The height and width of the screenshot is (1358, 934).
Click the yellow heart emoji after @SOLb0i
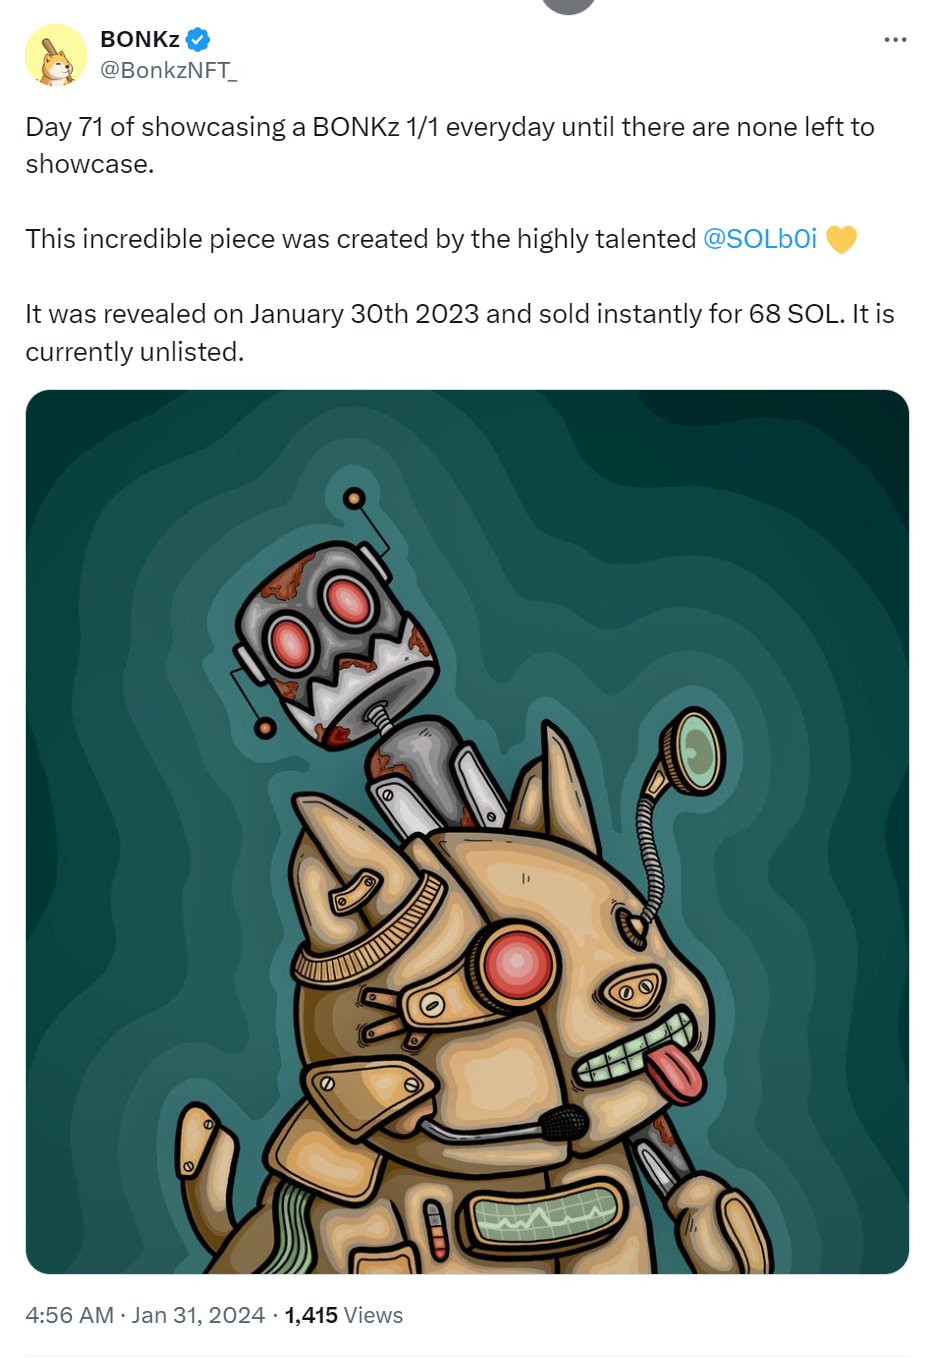coord(841,240)
